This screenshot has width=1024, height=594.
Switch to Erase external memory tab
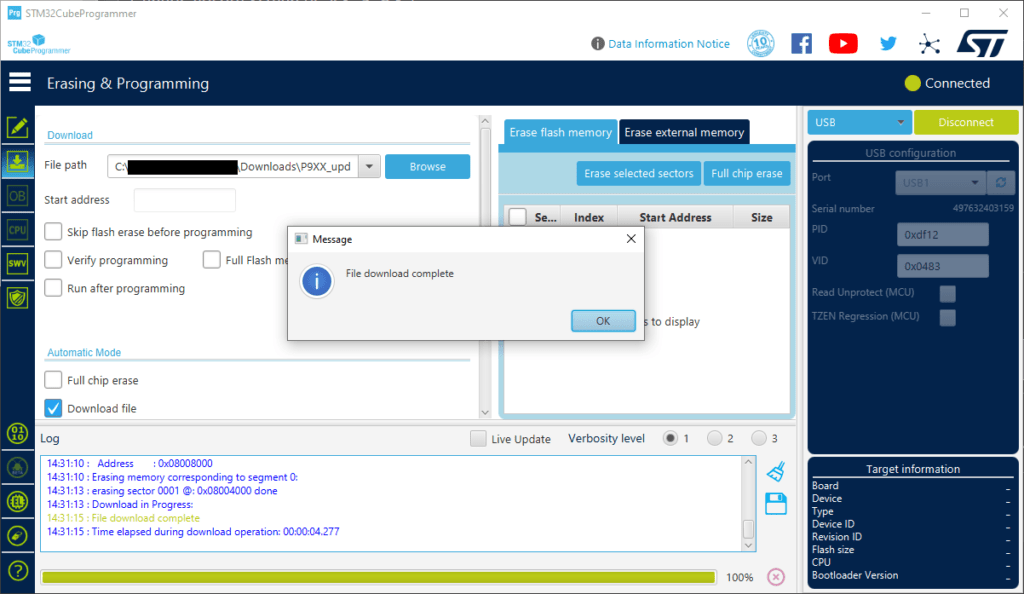tap(684, 132)
